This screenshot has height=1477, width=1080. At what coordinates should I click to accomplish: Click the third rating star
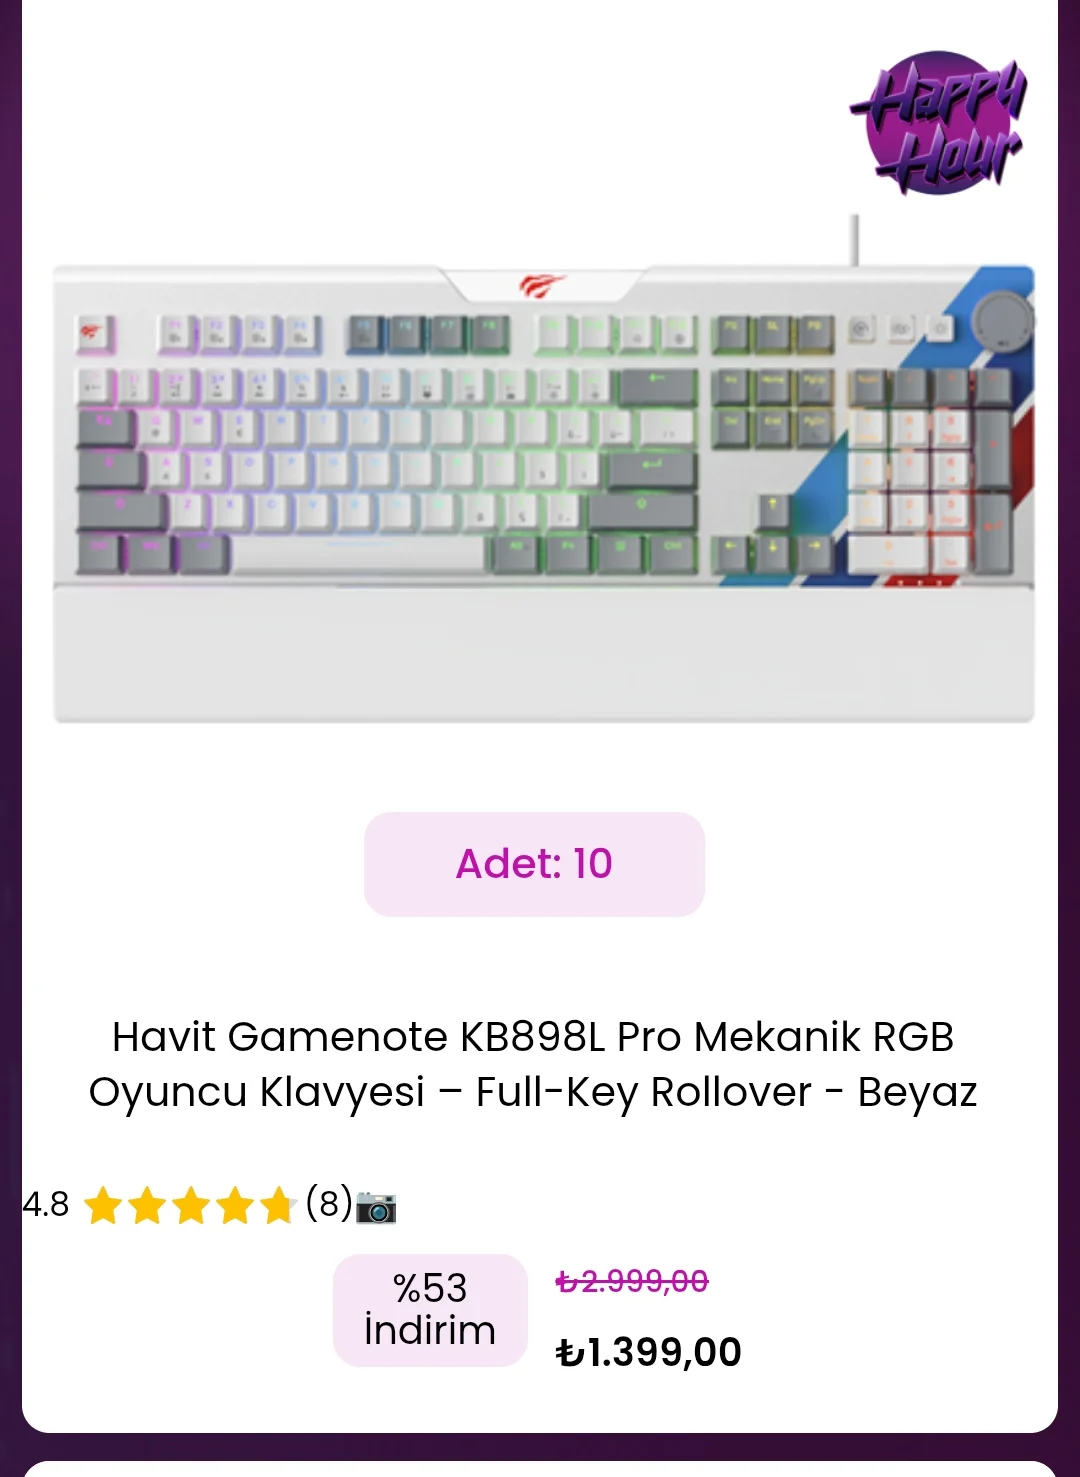pos(190,1205)
